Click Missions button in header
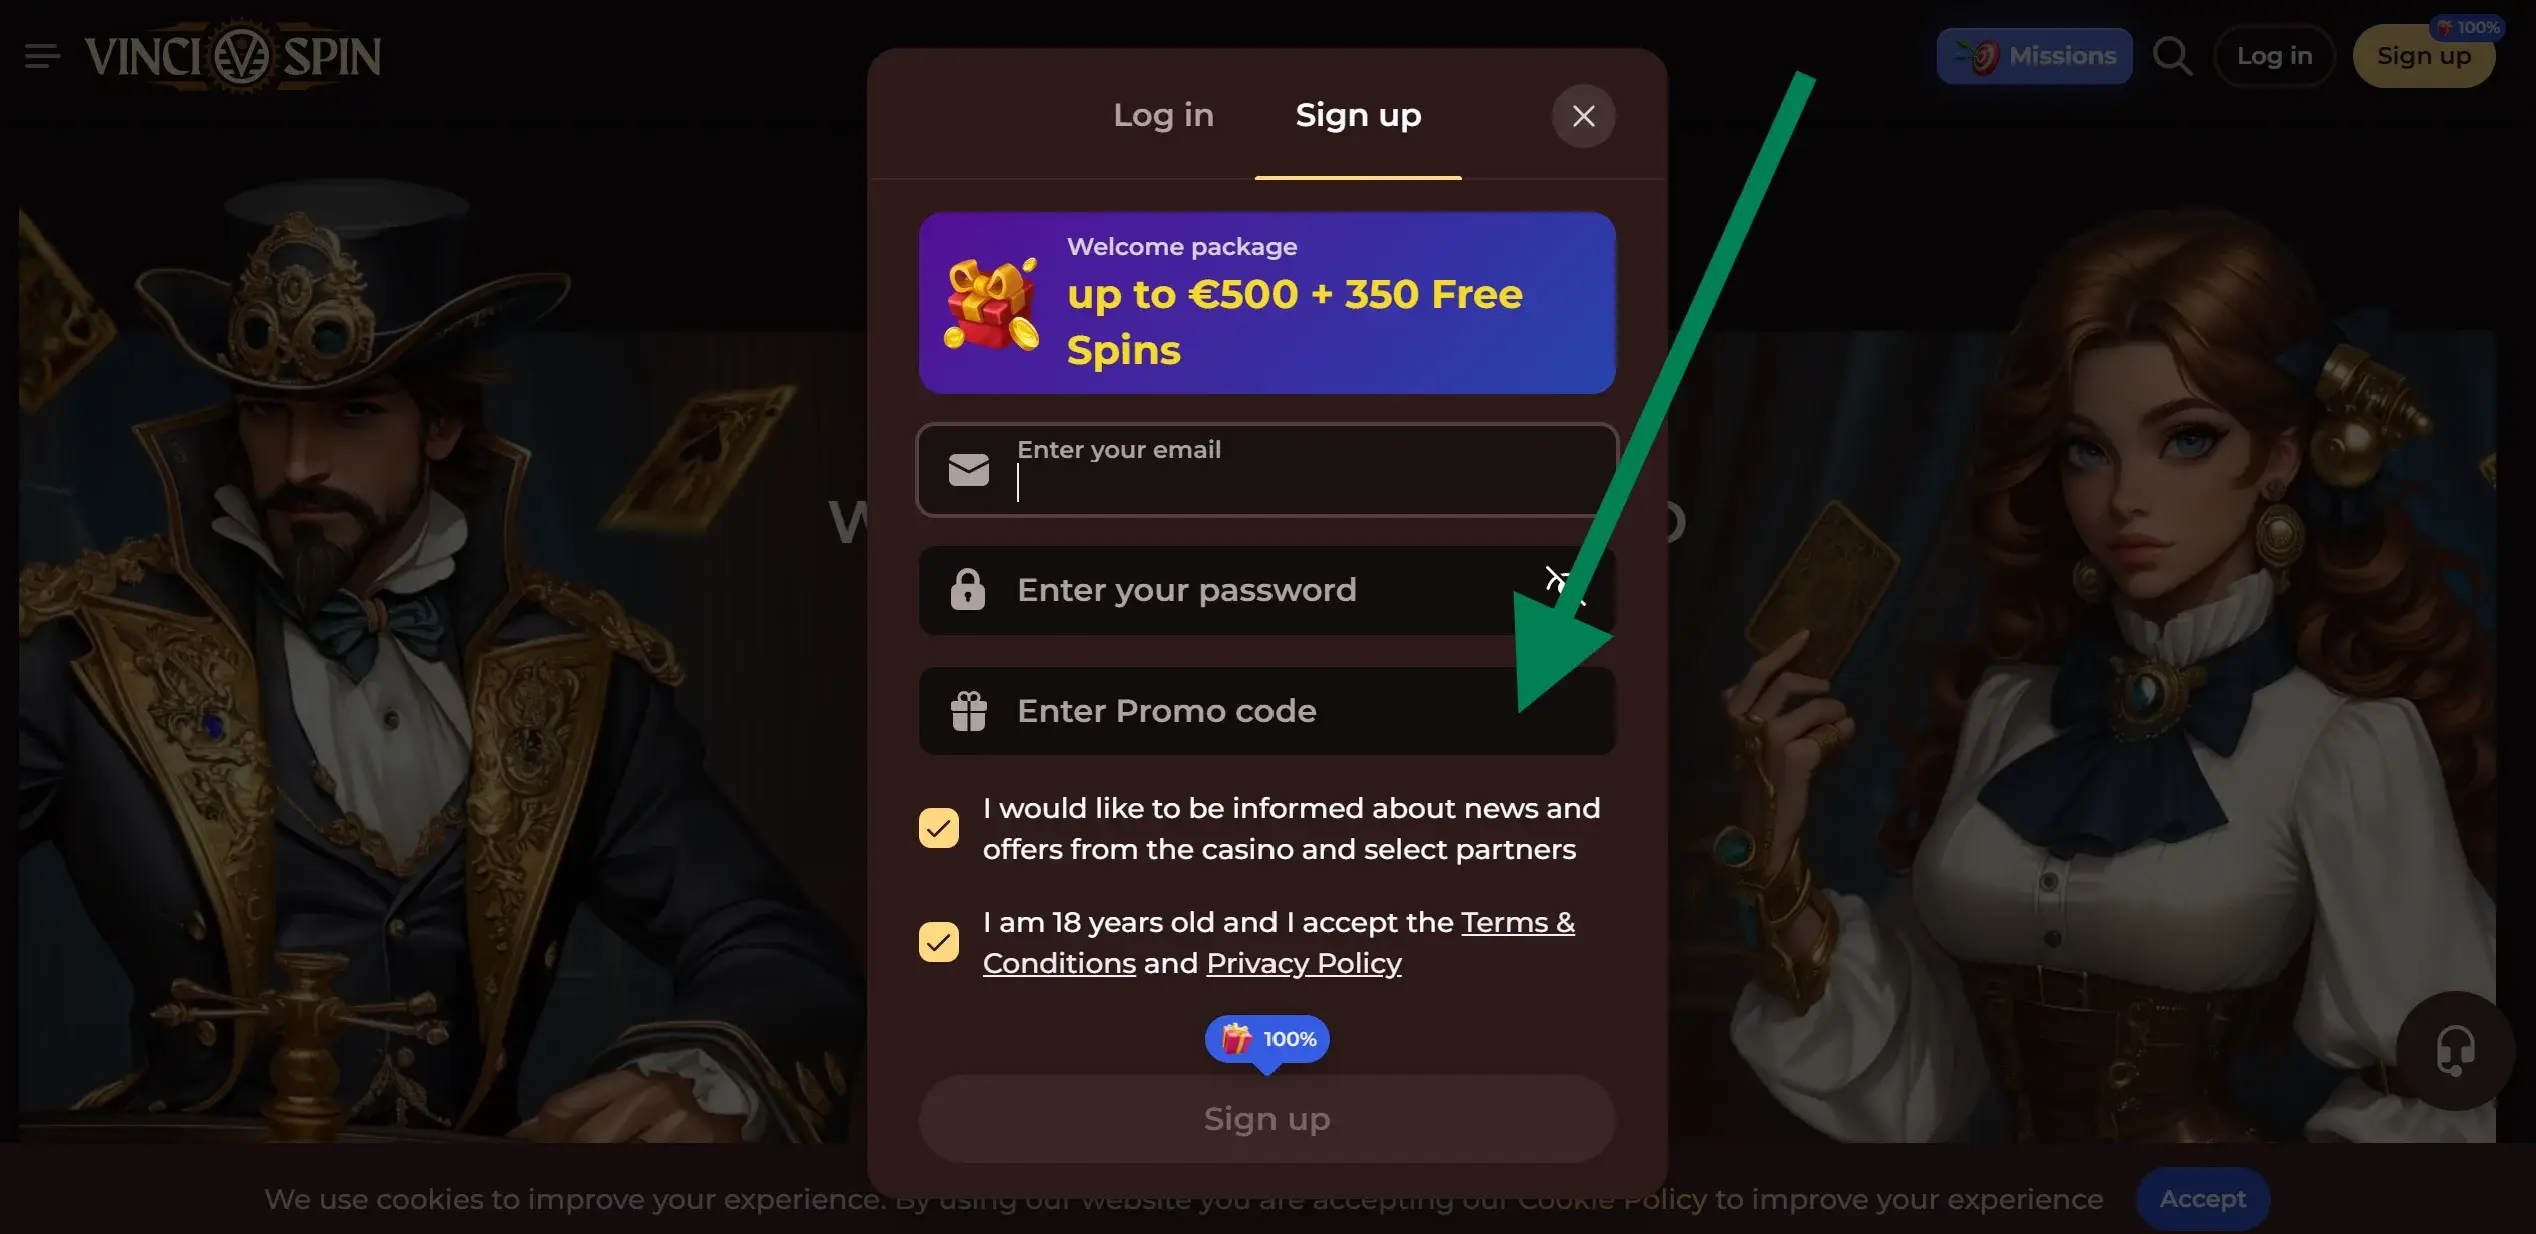2536x1234 pixels. coord(2034,56)
